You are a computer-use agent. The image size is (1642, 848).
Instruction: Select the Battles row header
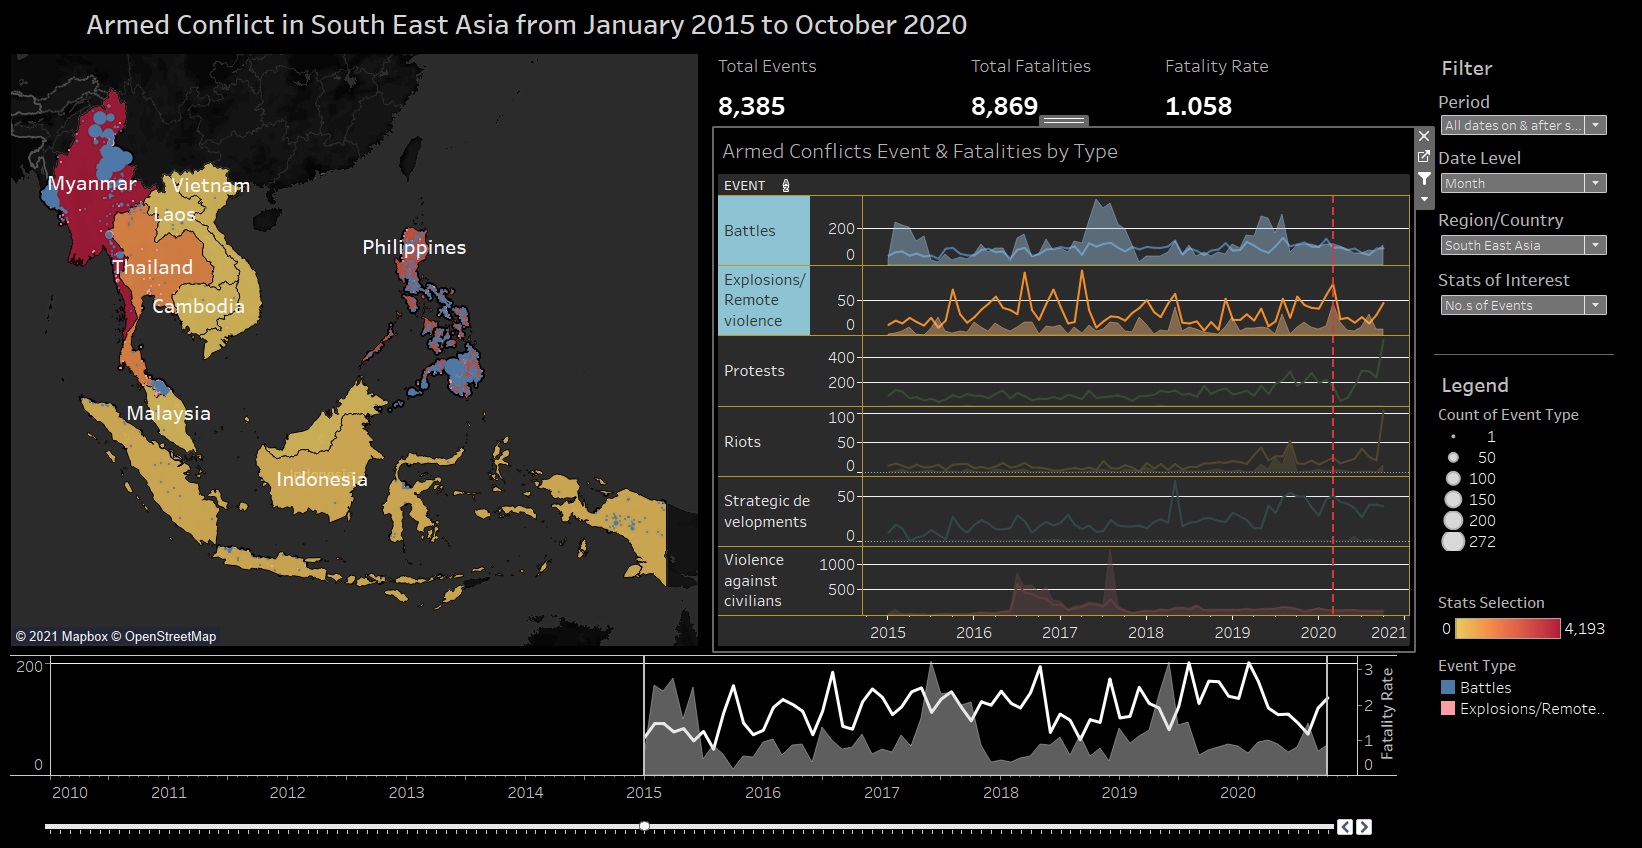point(764,231)
